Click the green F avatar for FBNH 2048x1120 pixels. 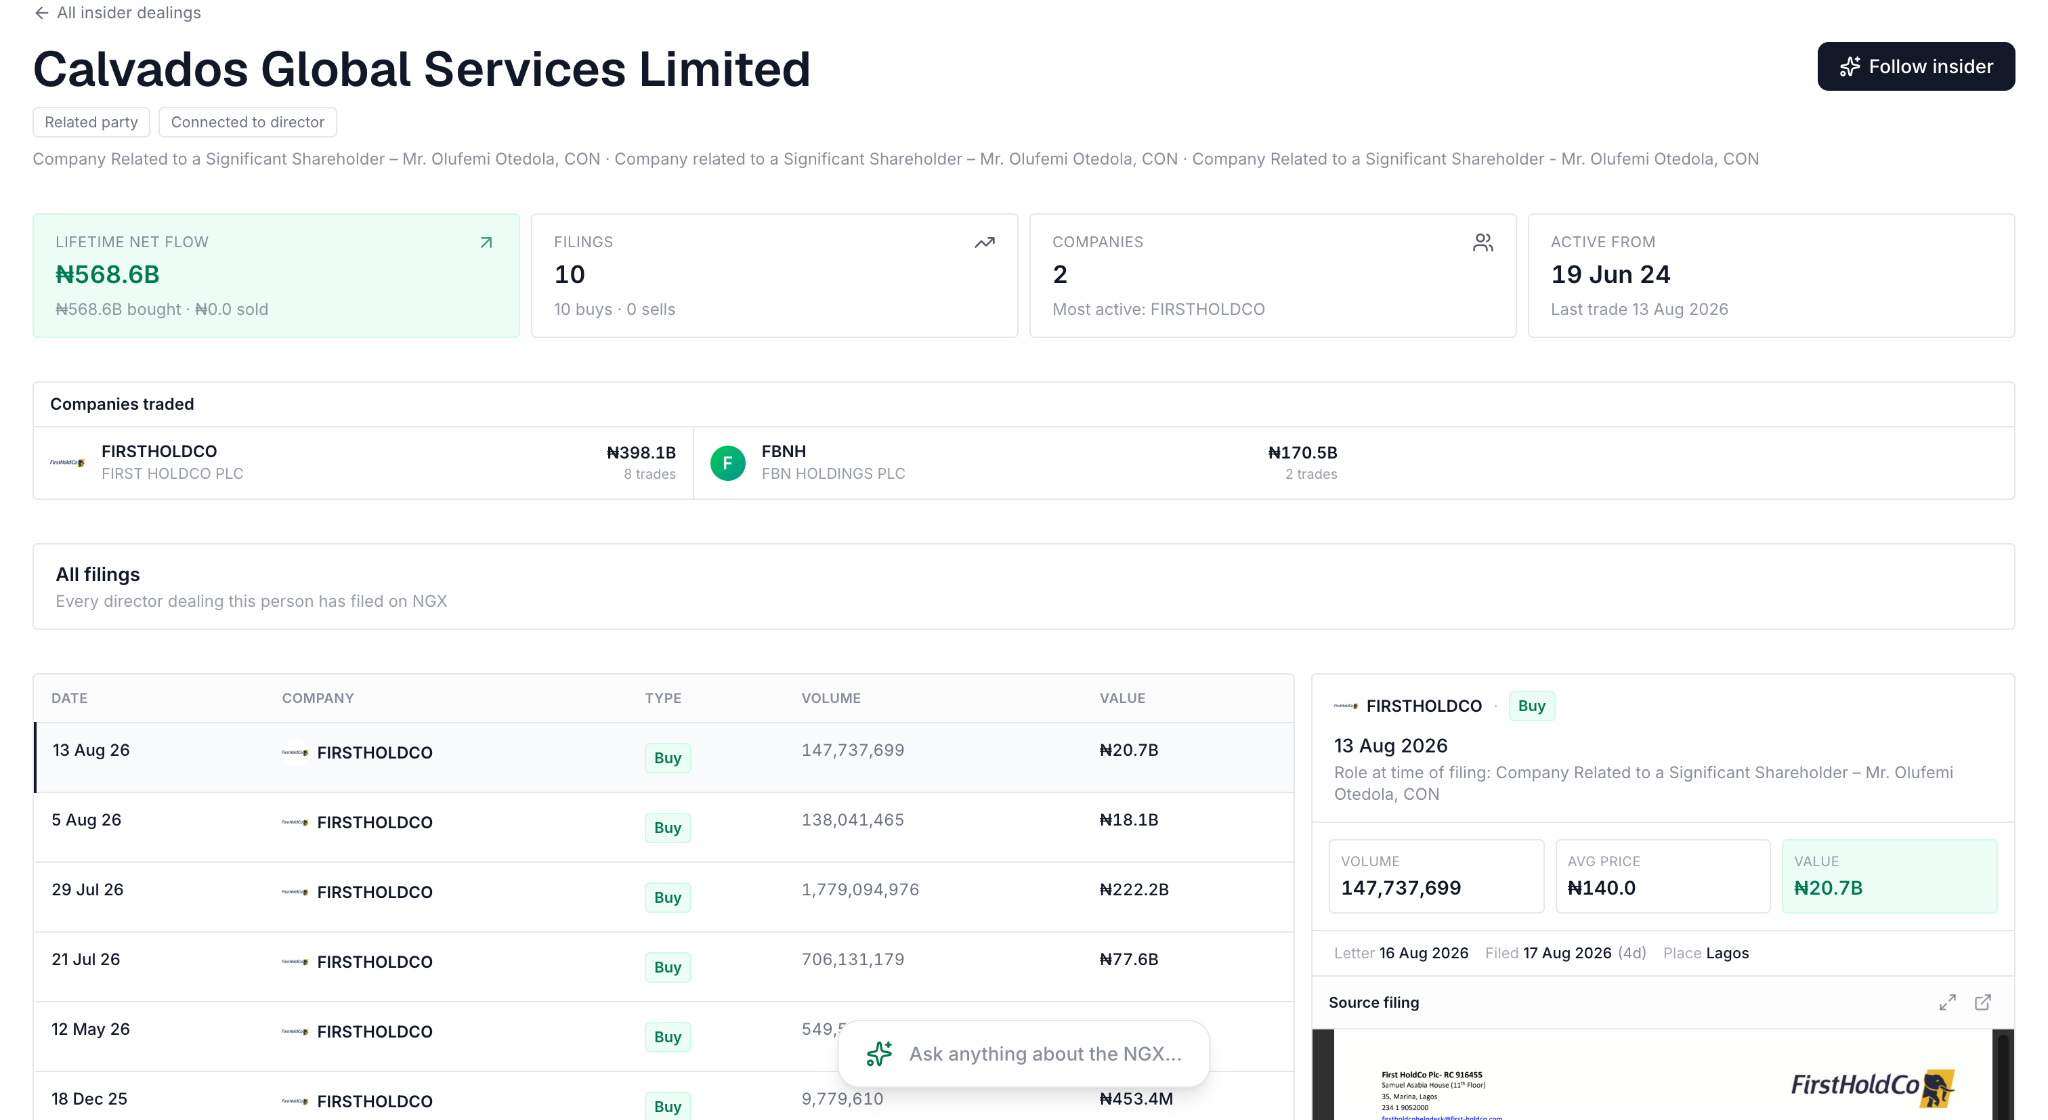(x=727, y=463)
